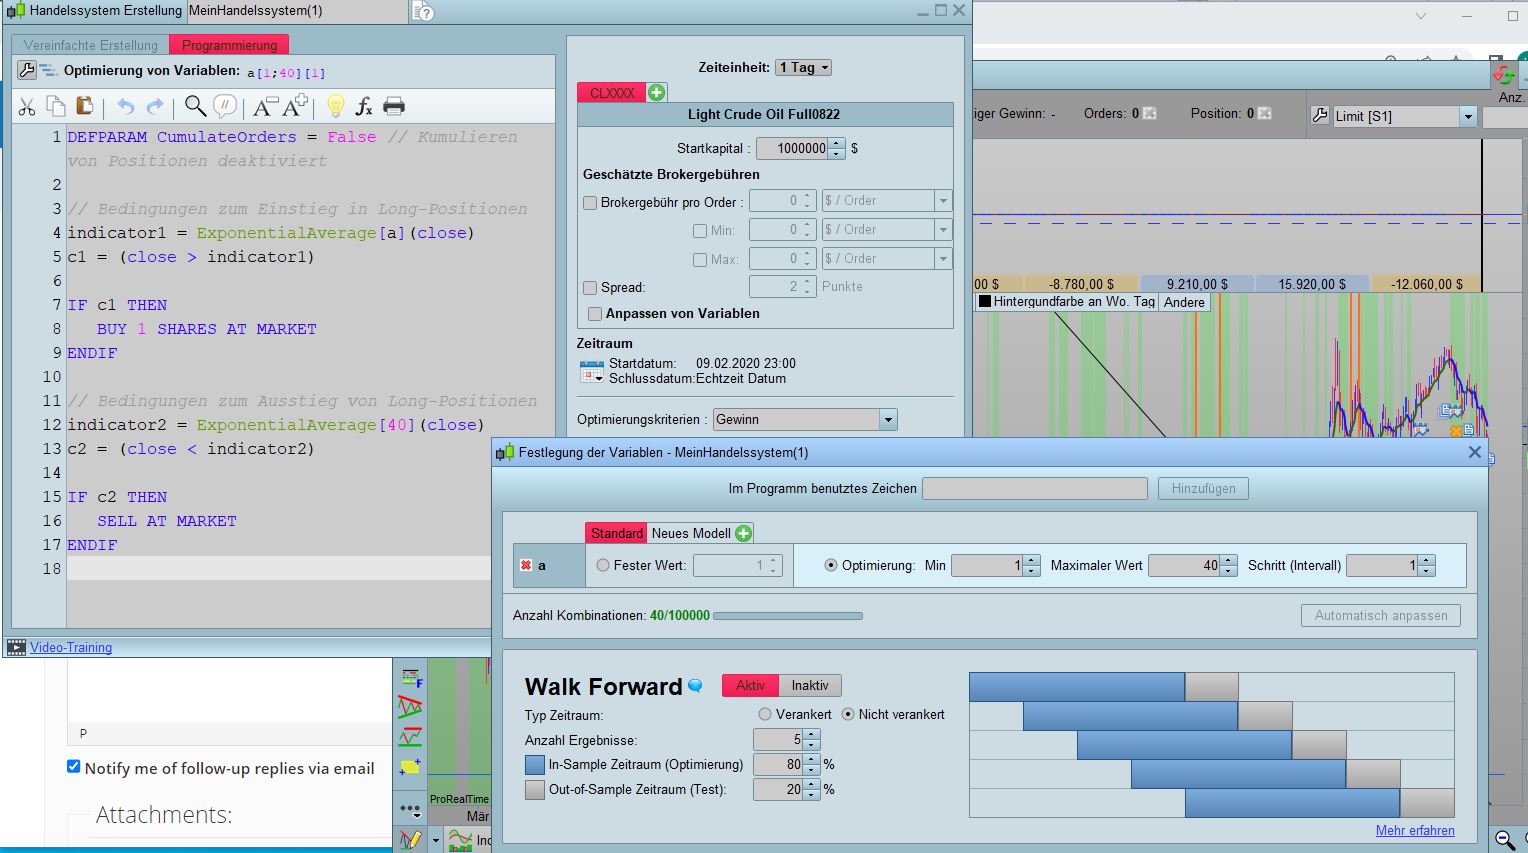Switch to Programmierung tab
Viewport: 1528px width, 853px height.
coord(229,45)
